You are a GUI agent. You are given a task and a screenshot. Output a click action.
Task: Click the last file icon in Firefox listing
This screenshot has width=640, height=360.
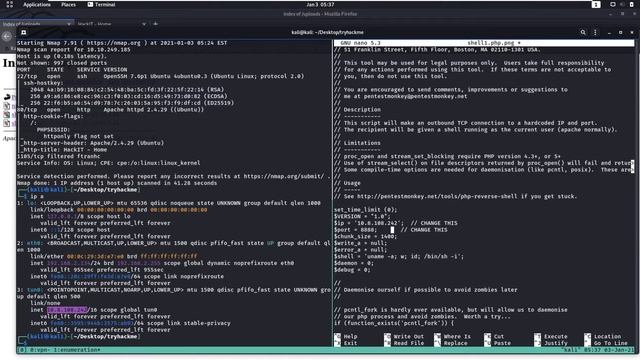(7, 123)
